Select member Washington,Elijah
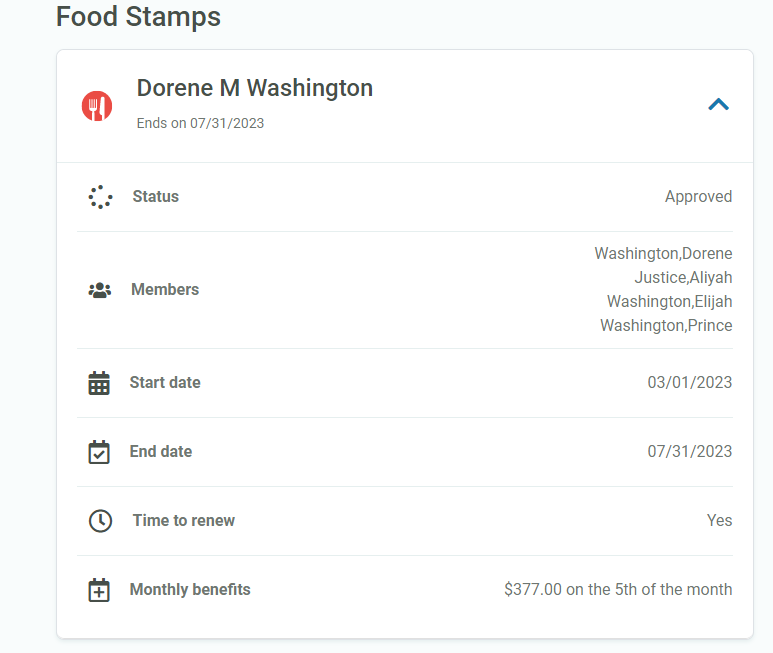This screenshot has width=773, height=653. 669,301
